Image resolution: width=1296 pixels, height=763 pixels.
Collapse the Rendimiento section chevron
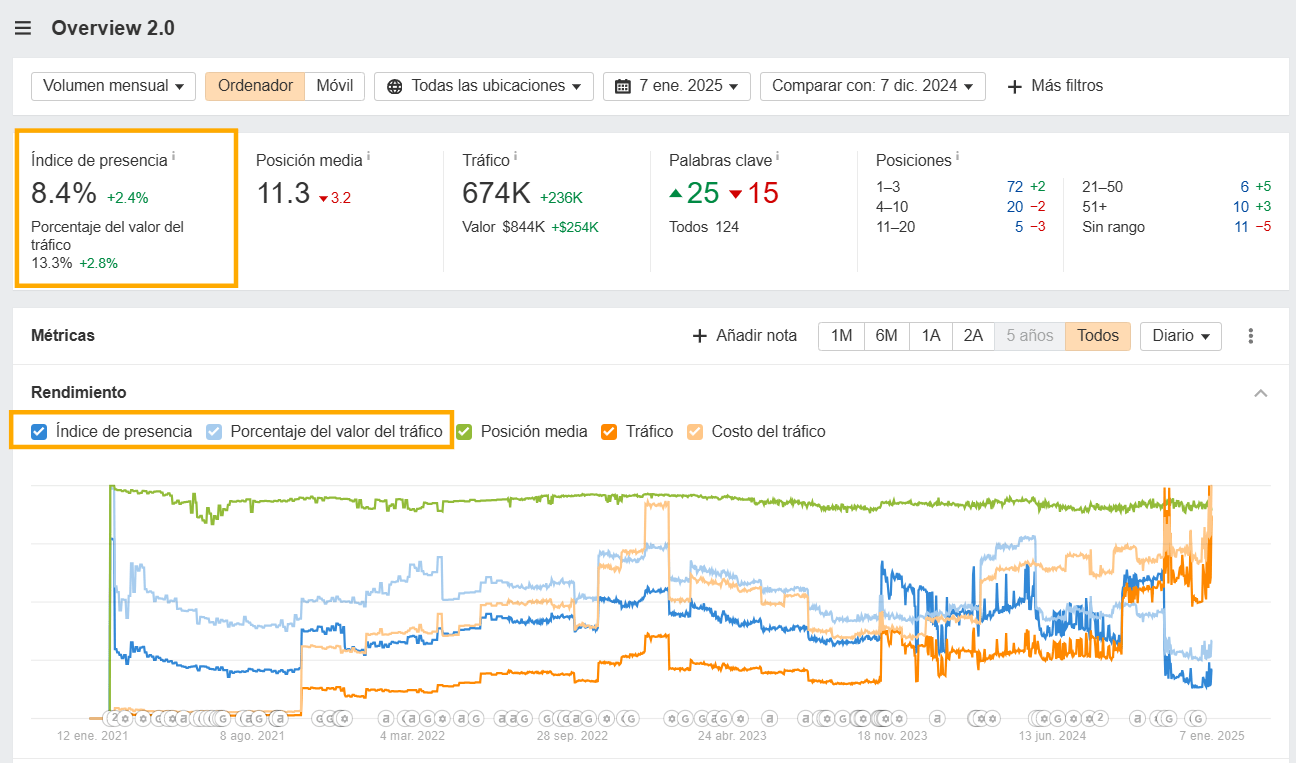tap(1261, 393)
